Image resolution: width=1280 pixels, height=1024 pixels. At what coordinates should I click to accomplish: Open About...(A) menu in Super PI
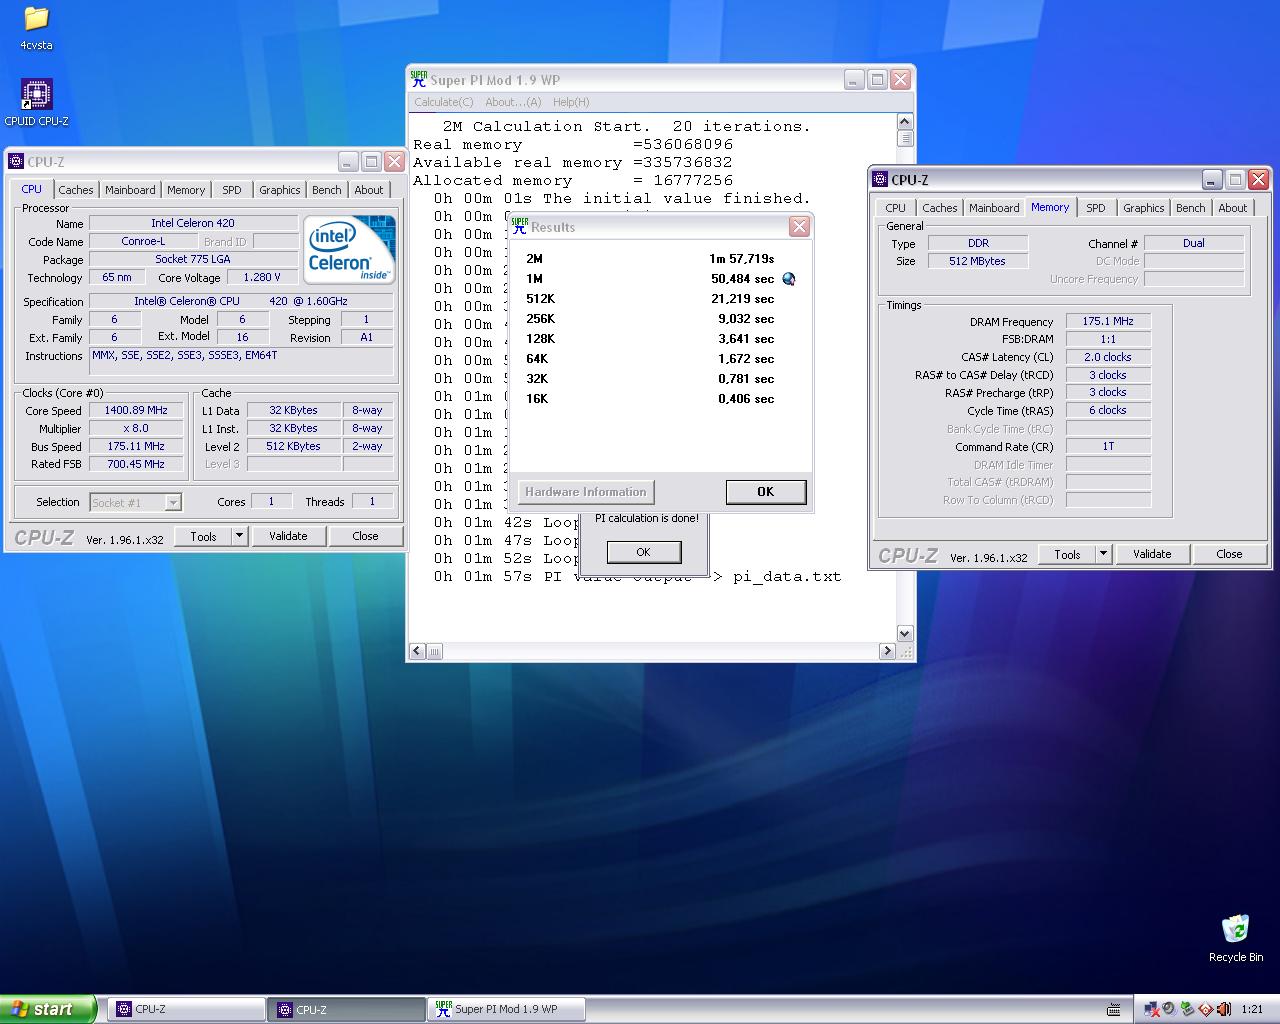tap(513, 102)
